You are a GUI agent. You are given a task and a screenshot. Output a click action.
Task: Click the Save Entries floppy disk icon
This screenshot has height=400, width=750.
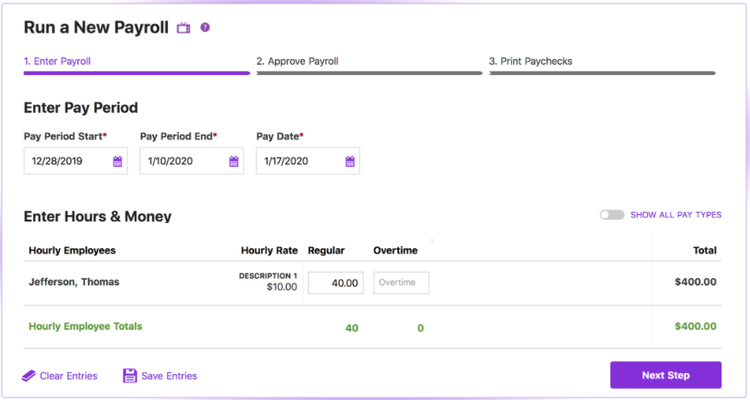pos(130,376)
